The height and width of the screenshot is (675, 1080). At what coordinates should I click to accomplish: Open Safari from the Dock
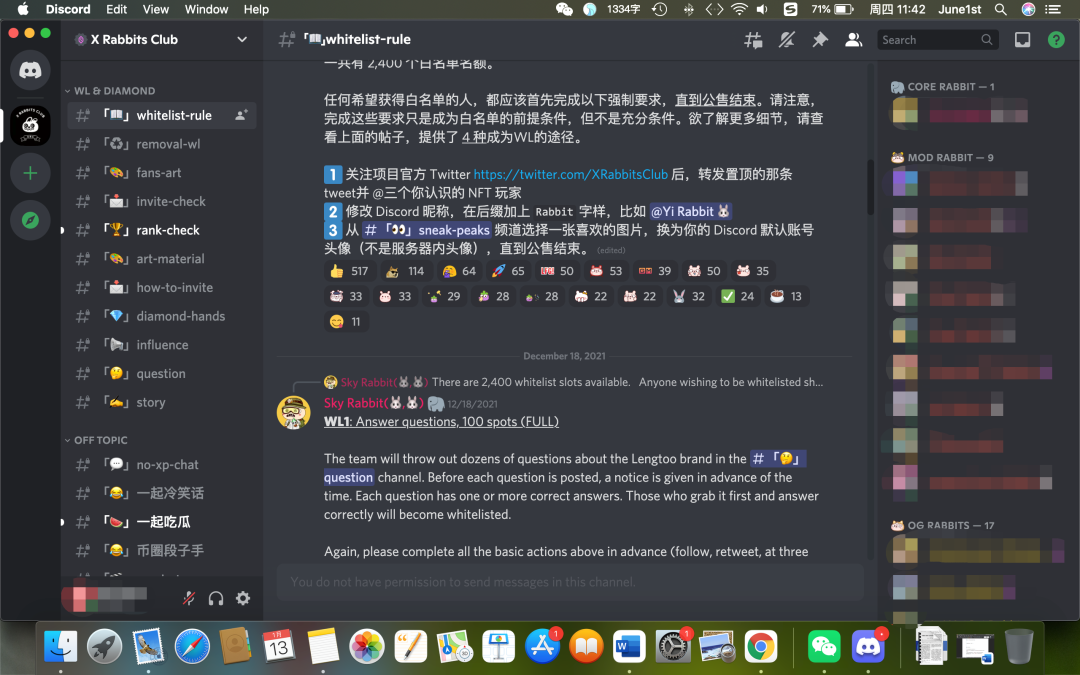click(191, 646)
